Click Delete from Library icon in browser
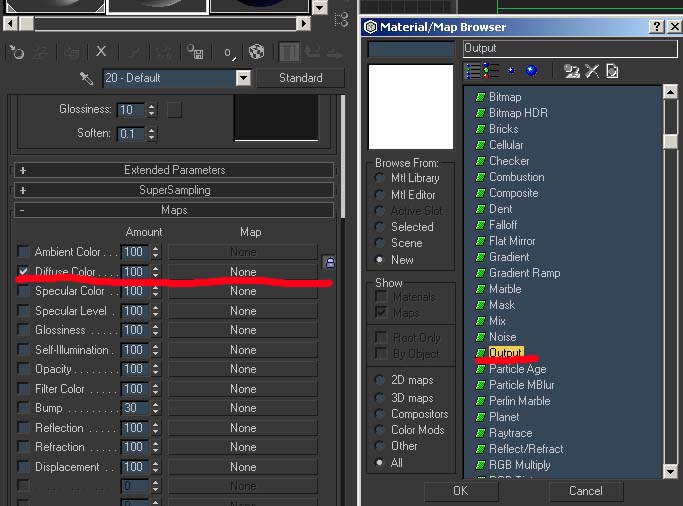Viewport: 683px width, 506px height. pyautogui.click(x=592, y=71)
